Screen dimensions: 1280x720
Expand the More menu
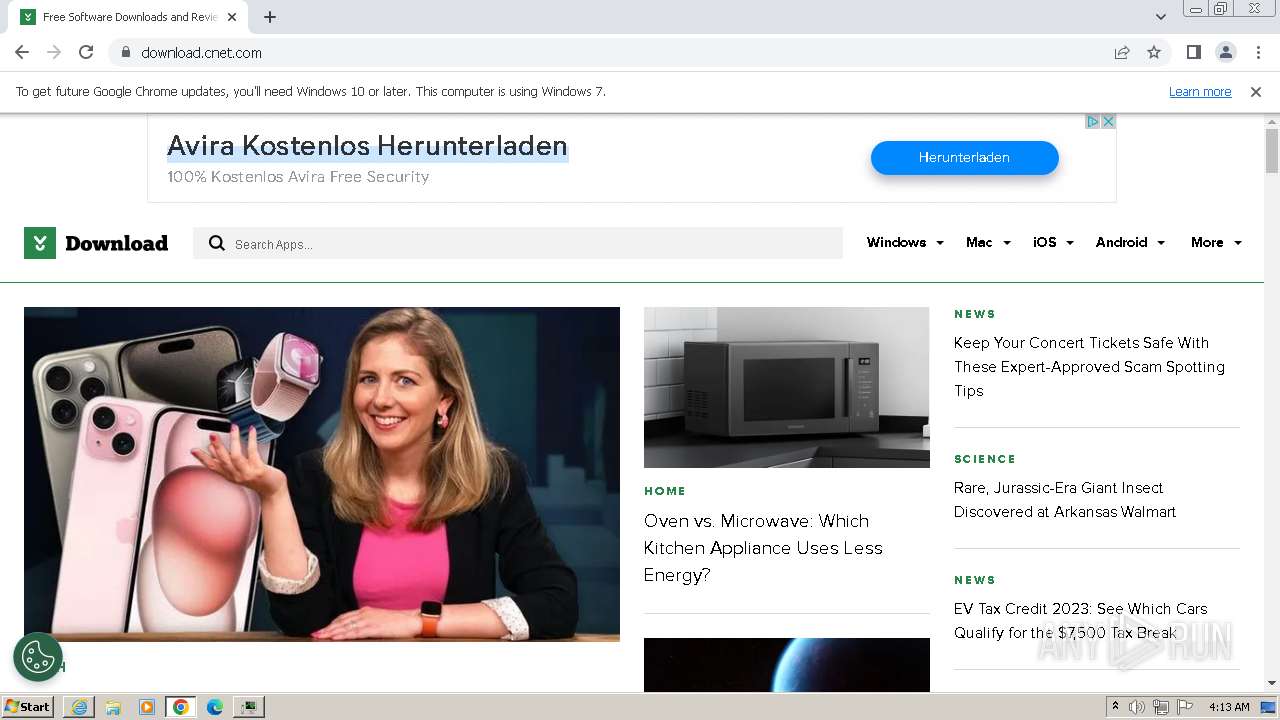(x=1216, y=242)
